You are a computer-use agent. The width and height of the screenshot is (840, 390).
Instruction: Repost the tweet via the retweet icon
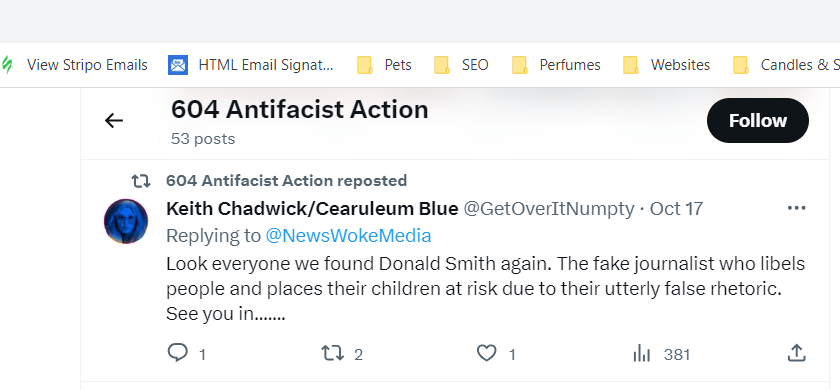click(332, 353)
